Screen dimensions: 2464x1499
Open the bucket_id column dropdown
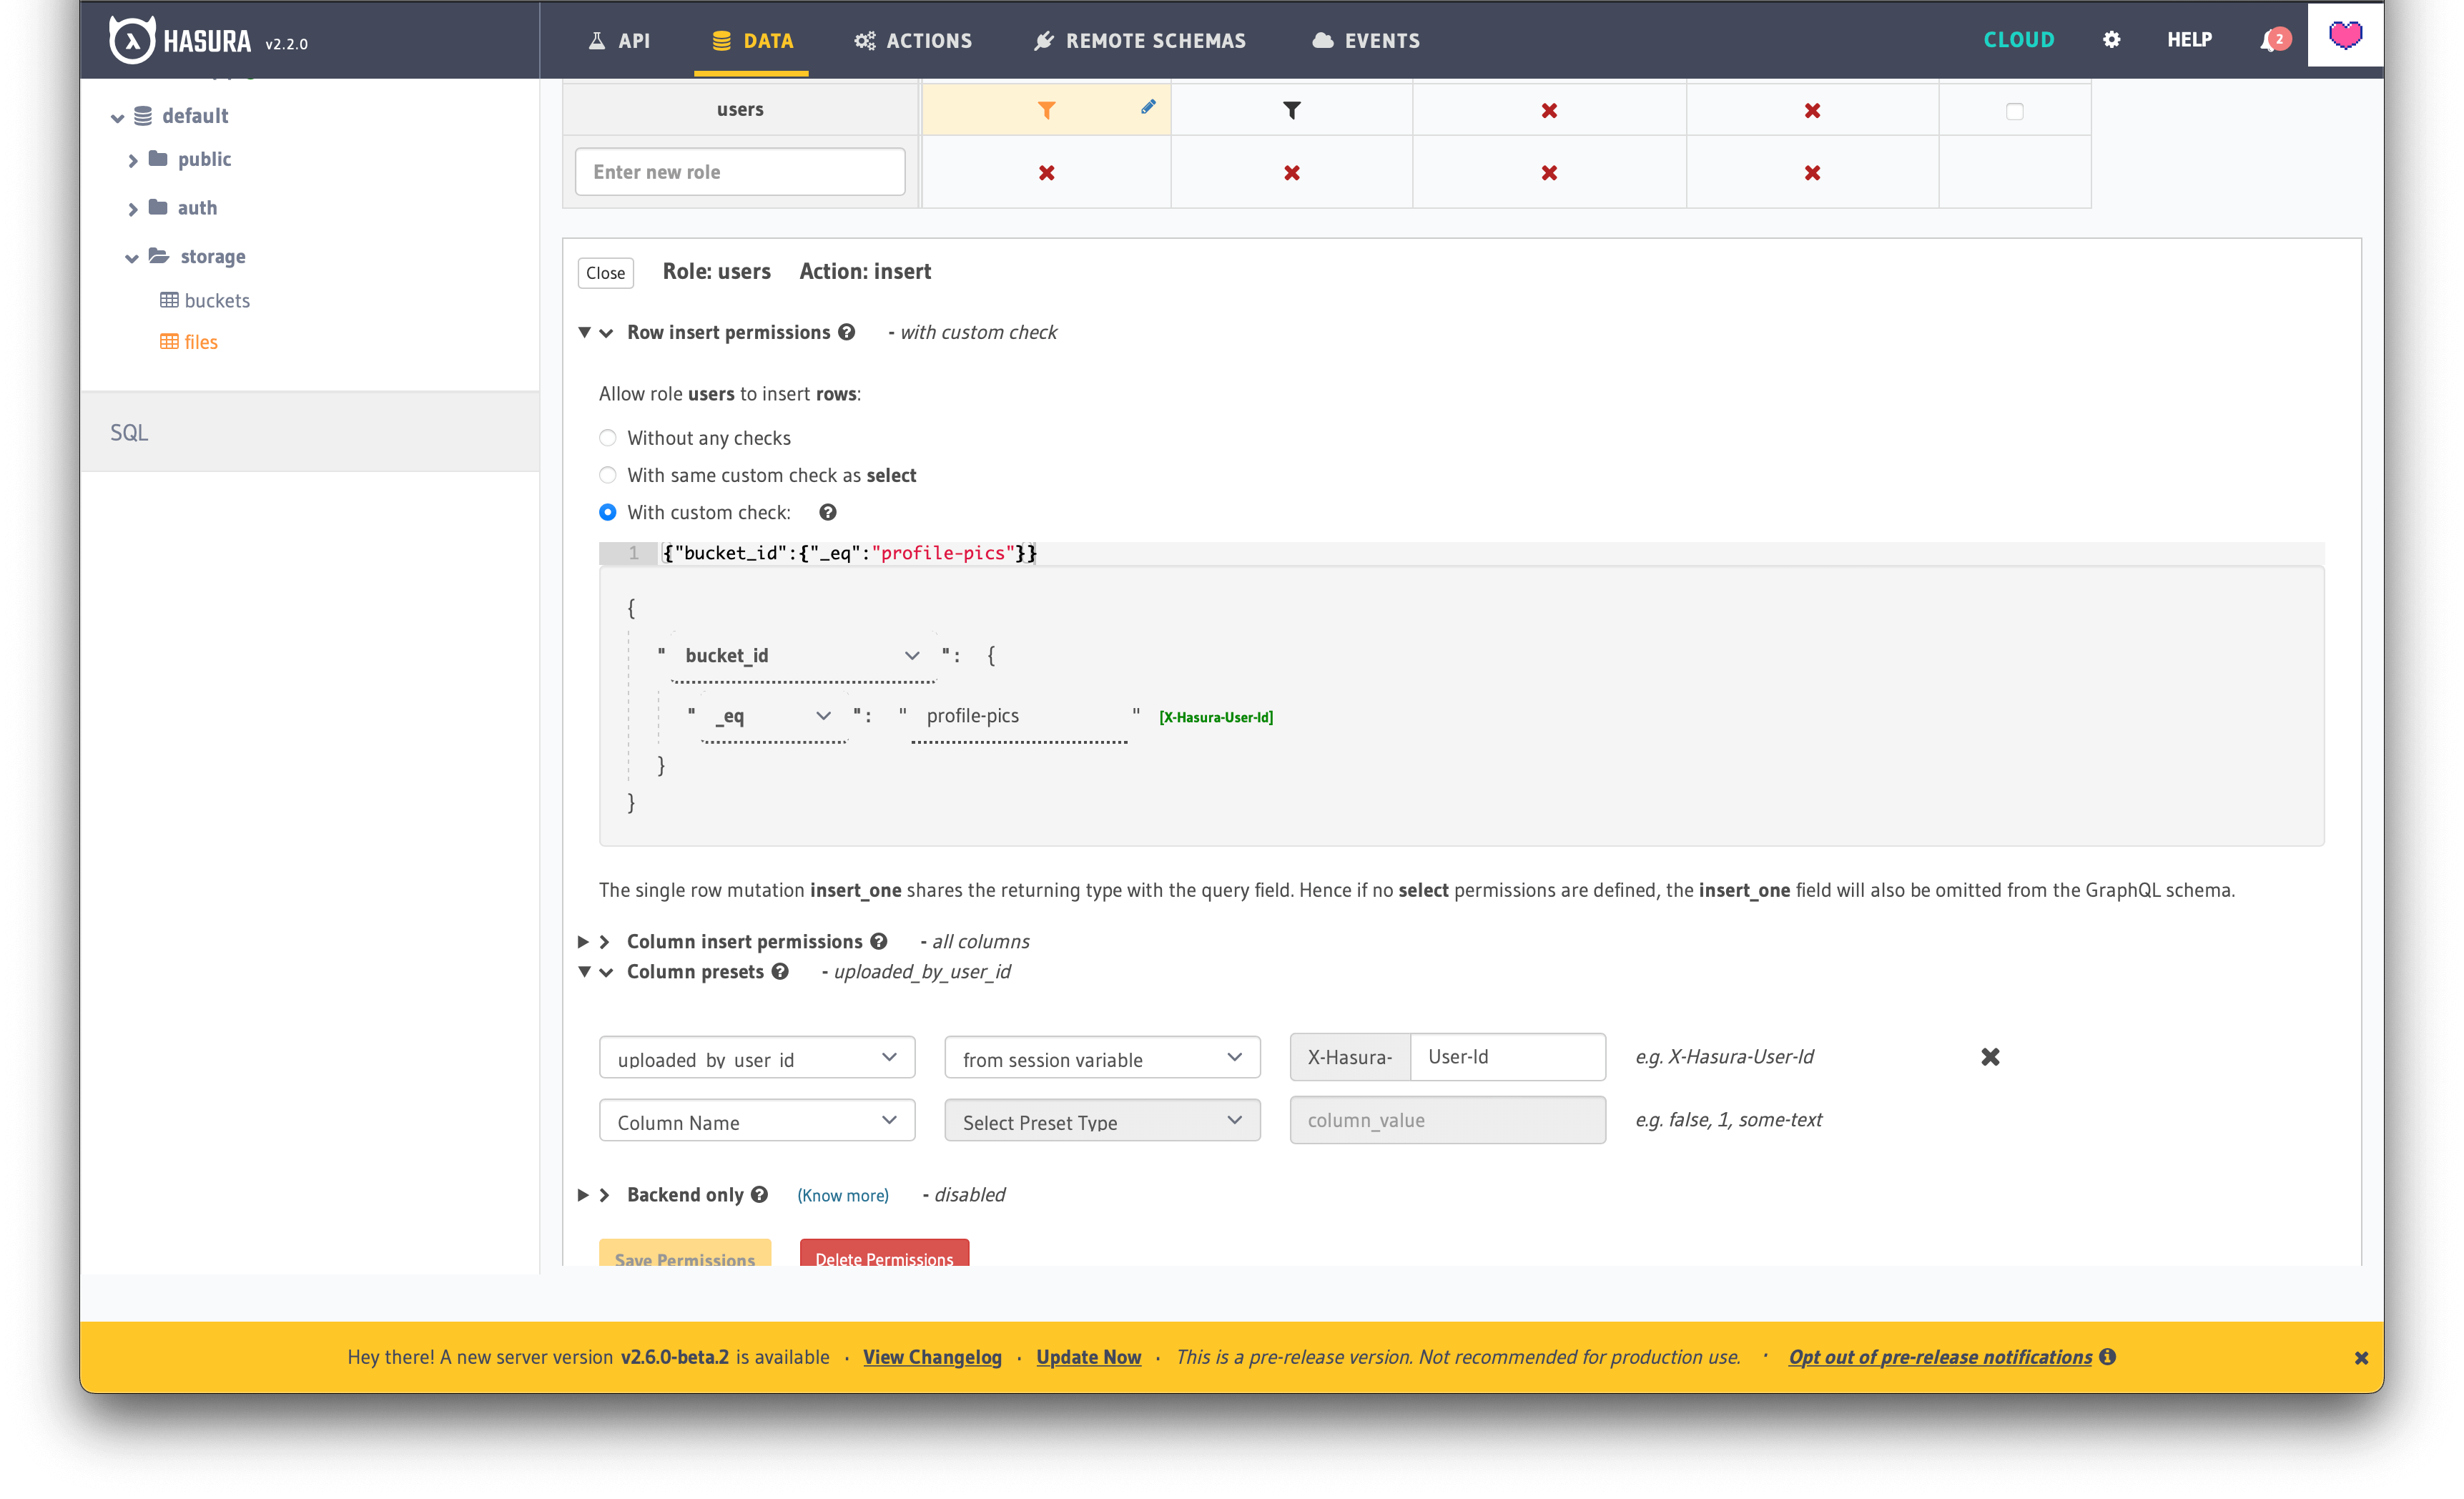click(802, 656)
